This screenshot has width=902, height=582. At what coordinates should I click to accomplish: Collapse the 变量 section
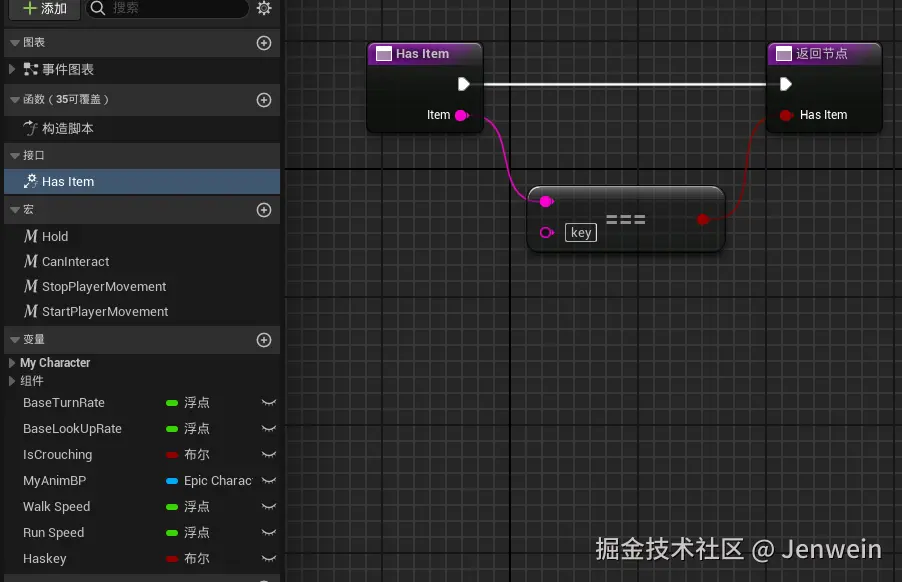(x=15, y=340)
